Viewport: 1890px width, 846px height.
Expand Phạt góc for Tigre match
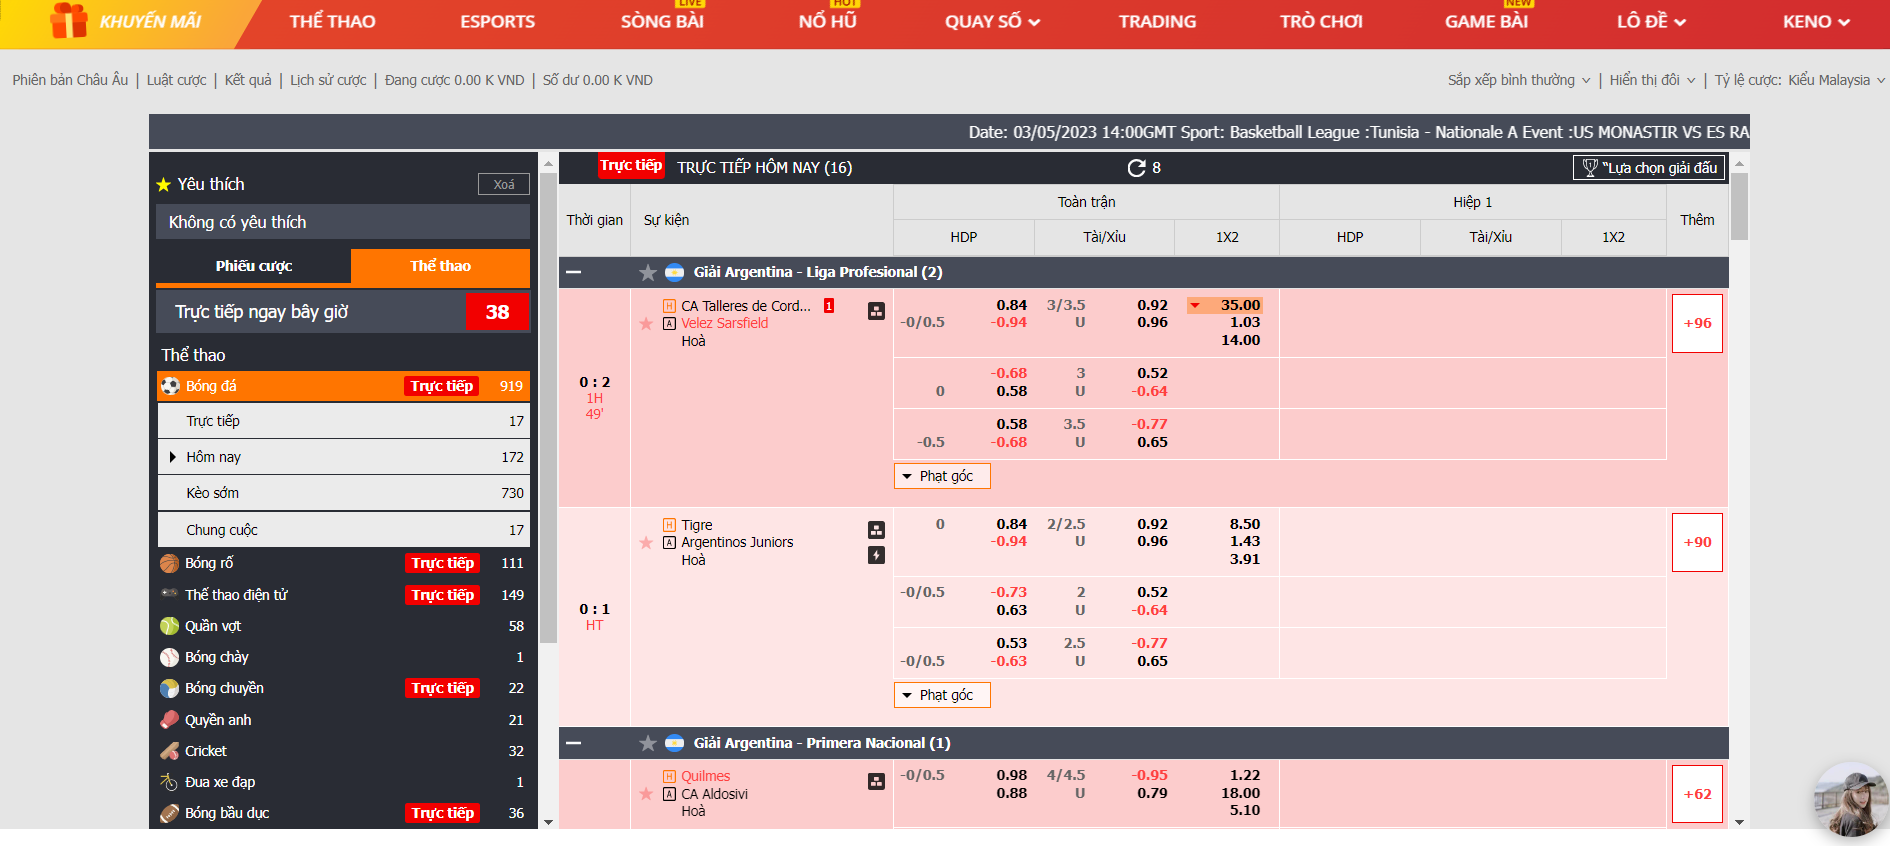pos(942,695)
